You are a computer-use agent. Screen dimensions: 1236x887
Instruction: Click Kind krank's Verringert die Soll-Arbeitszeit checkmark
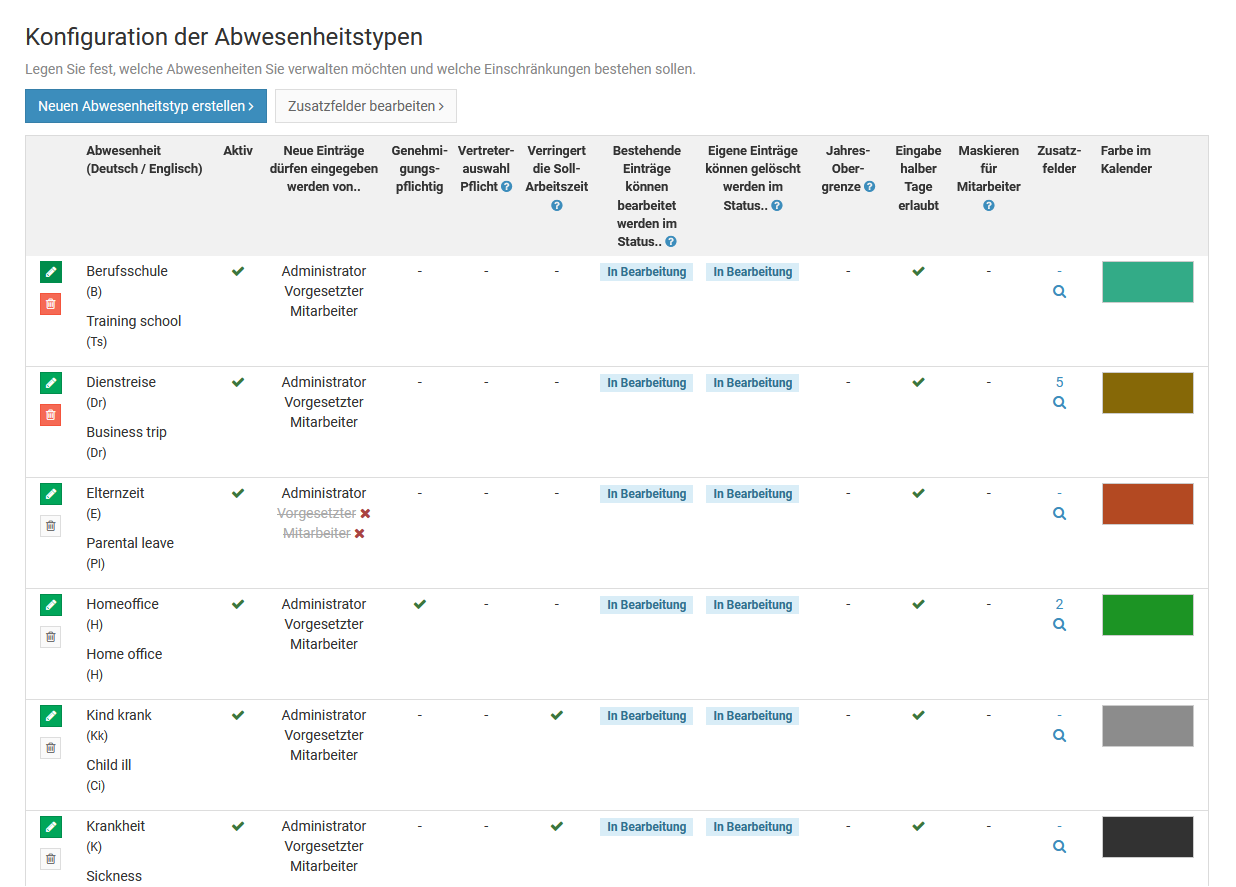point(557,715)
